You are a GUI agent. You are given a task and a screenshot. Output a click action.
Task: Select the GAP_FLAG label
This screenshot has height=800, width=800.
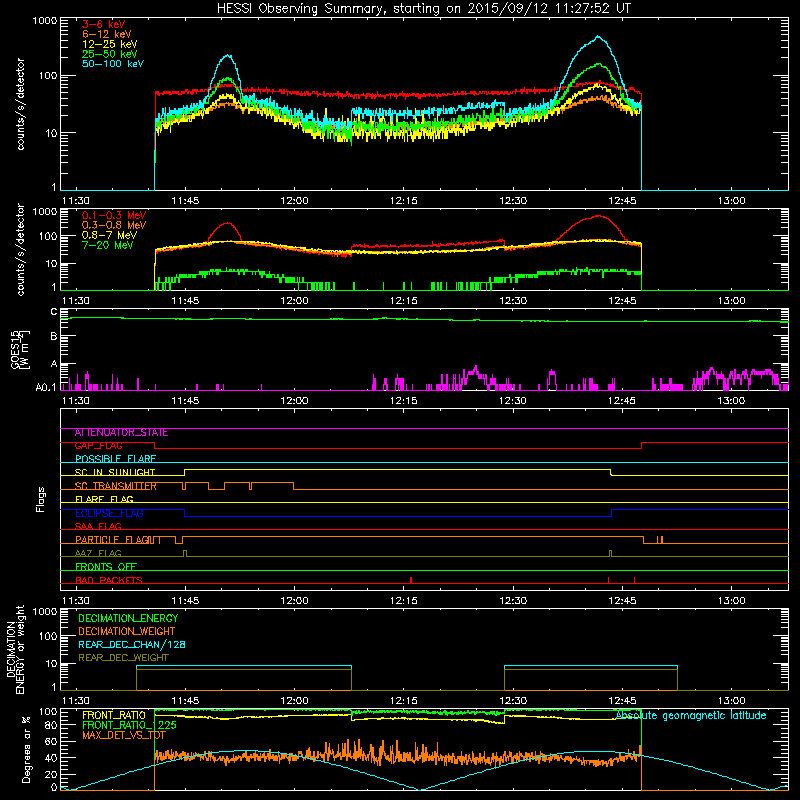[98, 446]
